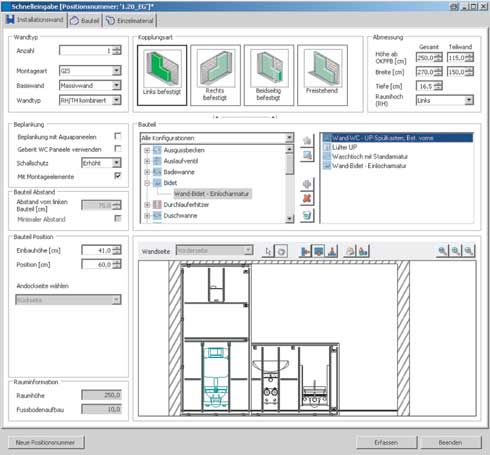Check 'Geberit WC Paneele verwenden'
This screenshot has width=490, height=455.
tap(117, 149)
